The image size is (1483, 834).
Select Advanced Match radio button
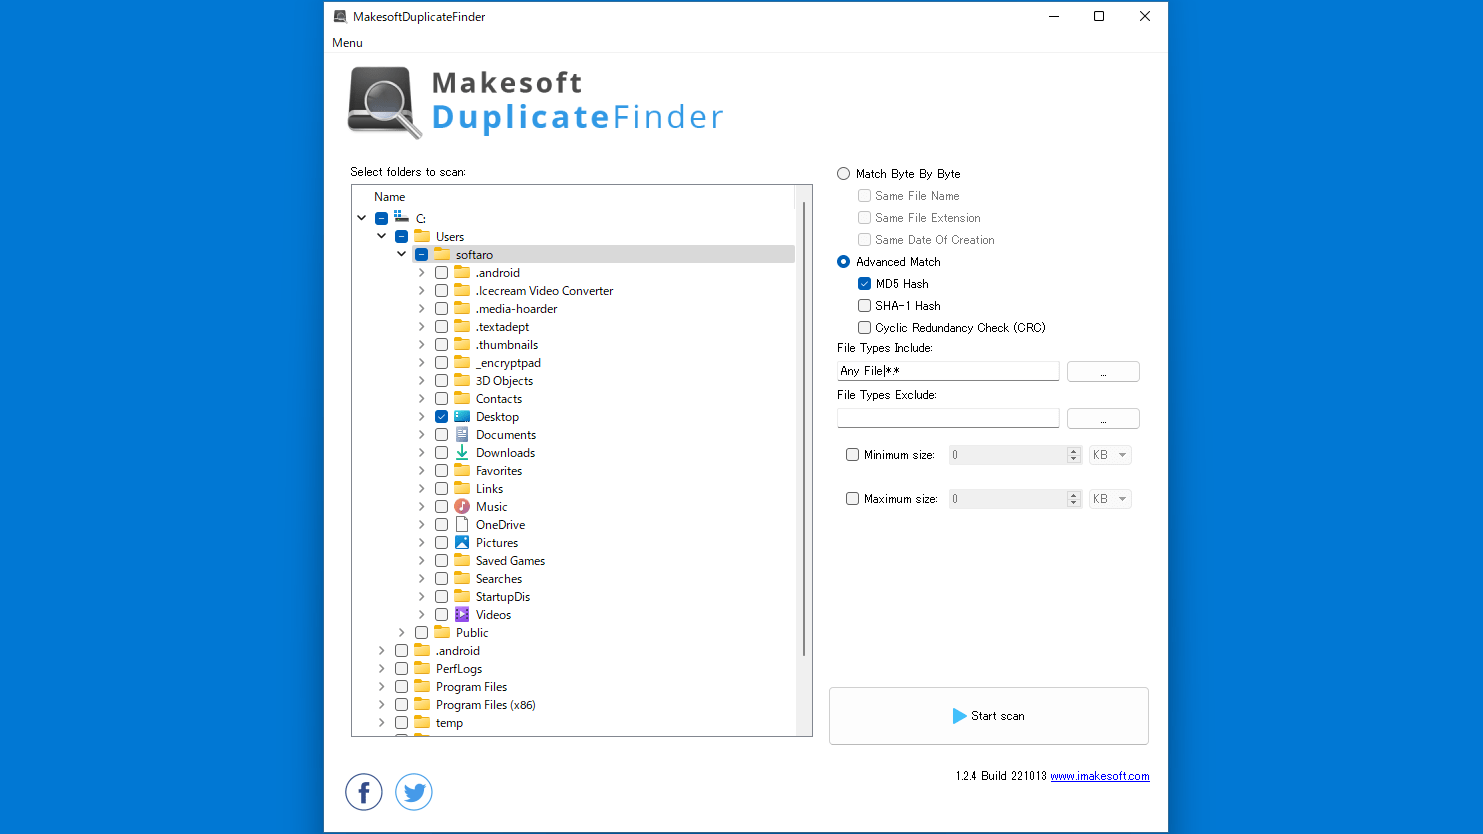coord(844,261)
